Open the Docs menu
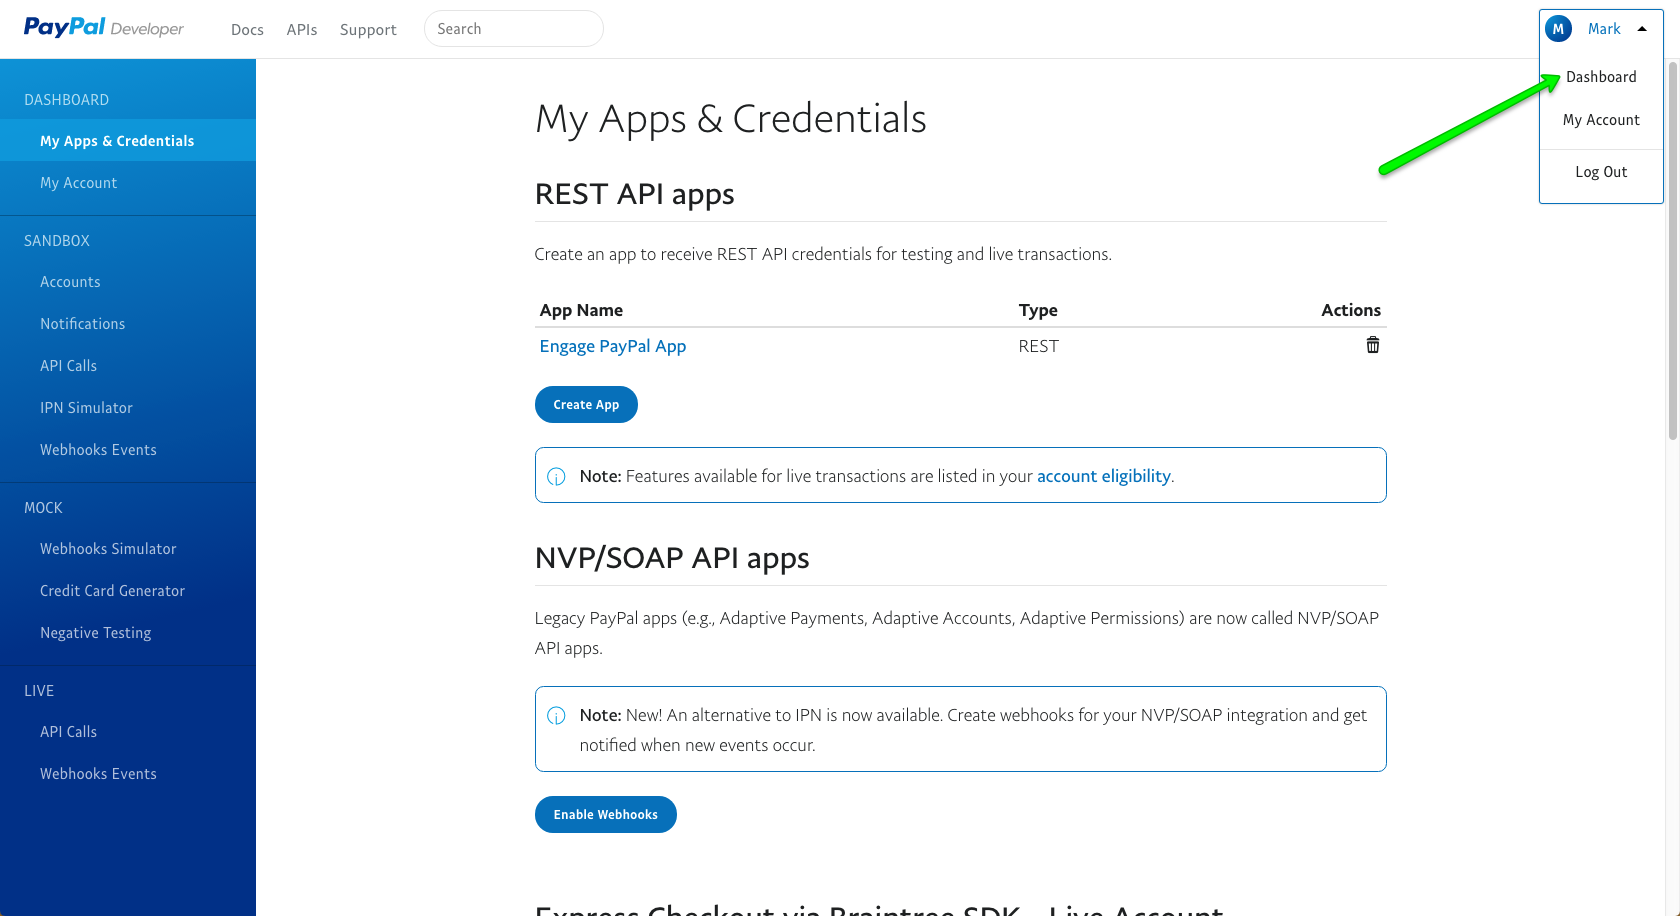Viewport: 1680px width, 916px height. [247, 30]
